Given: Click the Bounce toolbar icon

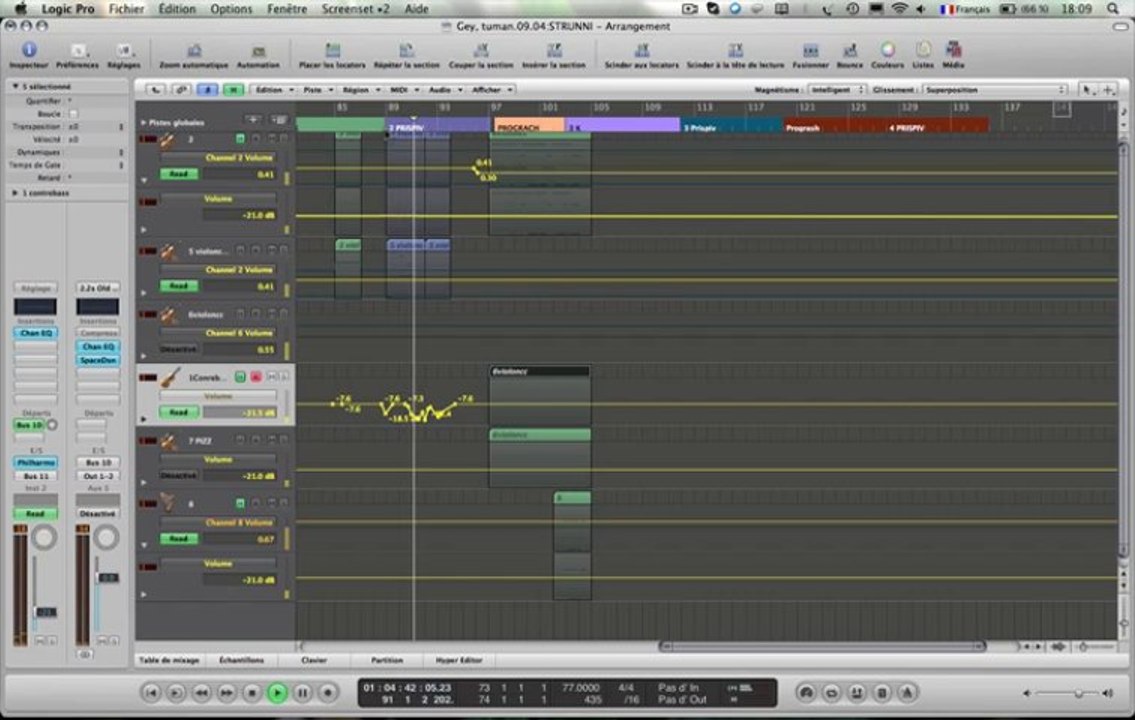Looking at the screenshot, I should pyautogui.click(x=850, y=50).
